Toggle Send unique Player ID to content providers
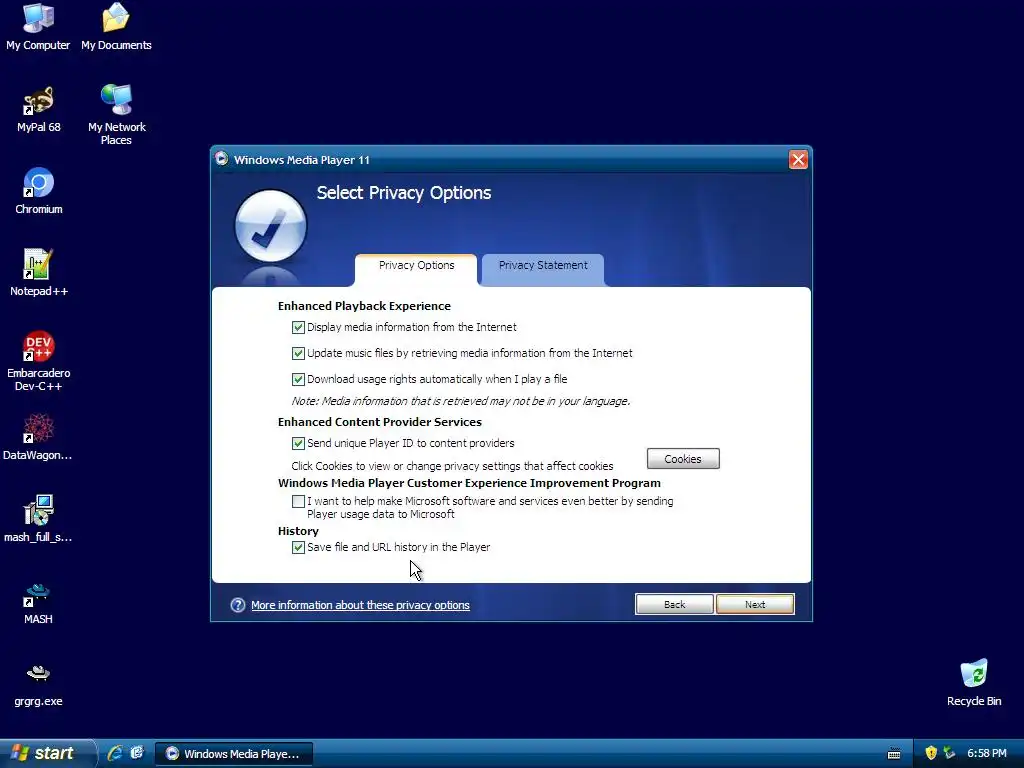1024x768 pixels. coord(298,443)
